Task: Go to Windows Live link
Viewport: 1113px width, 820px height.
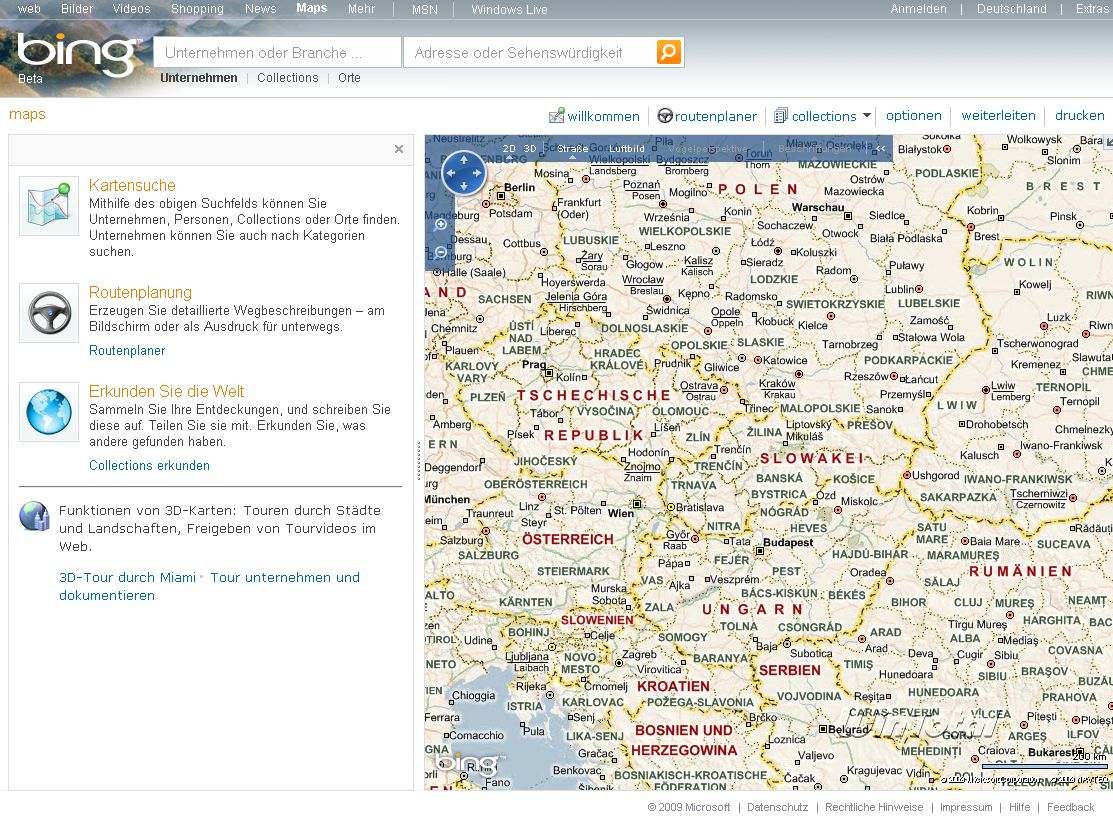Action: point(509,10)
